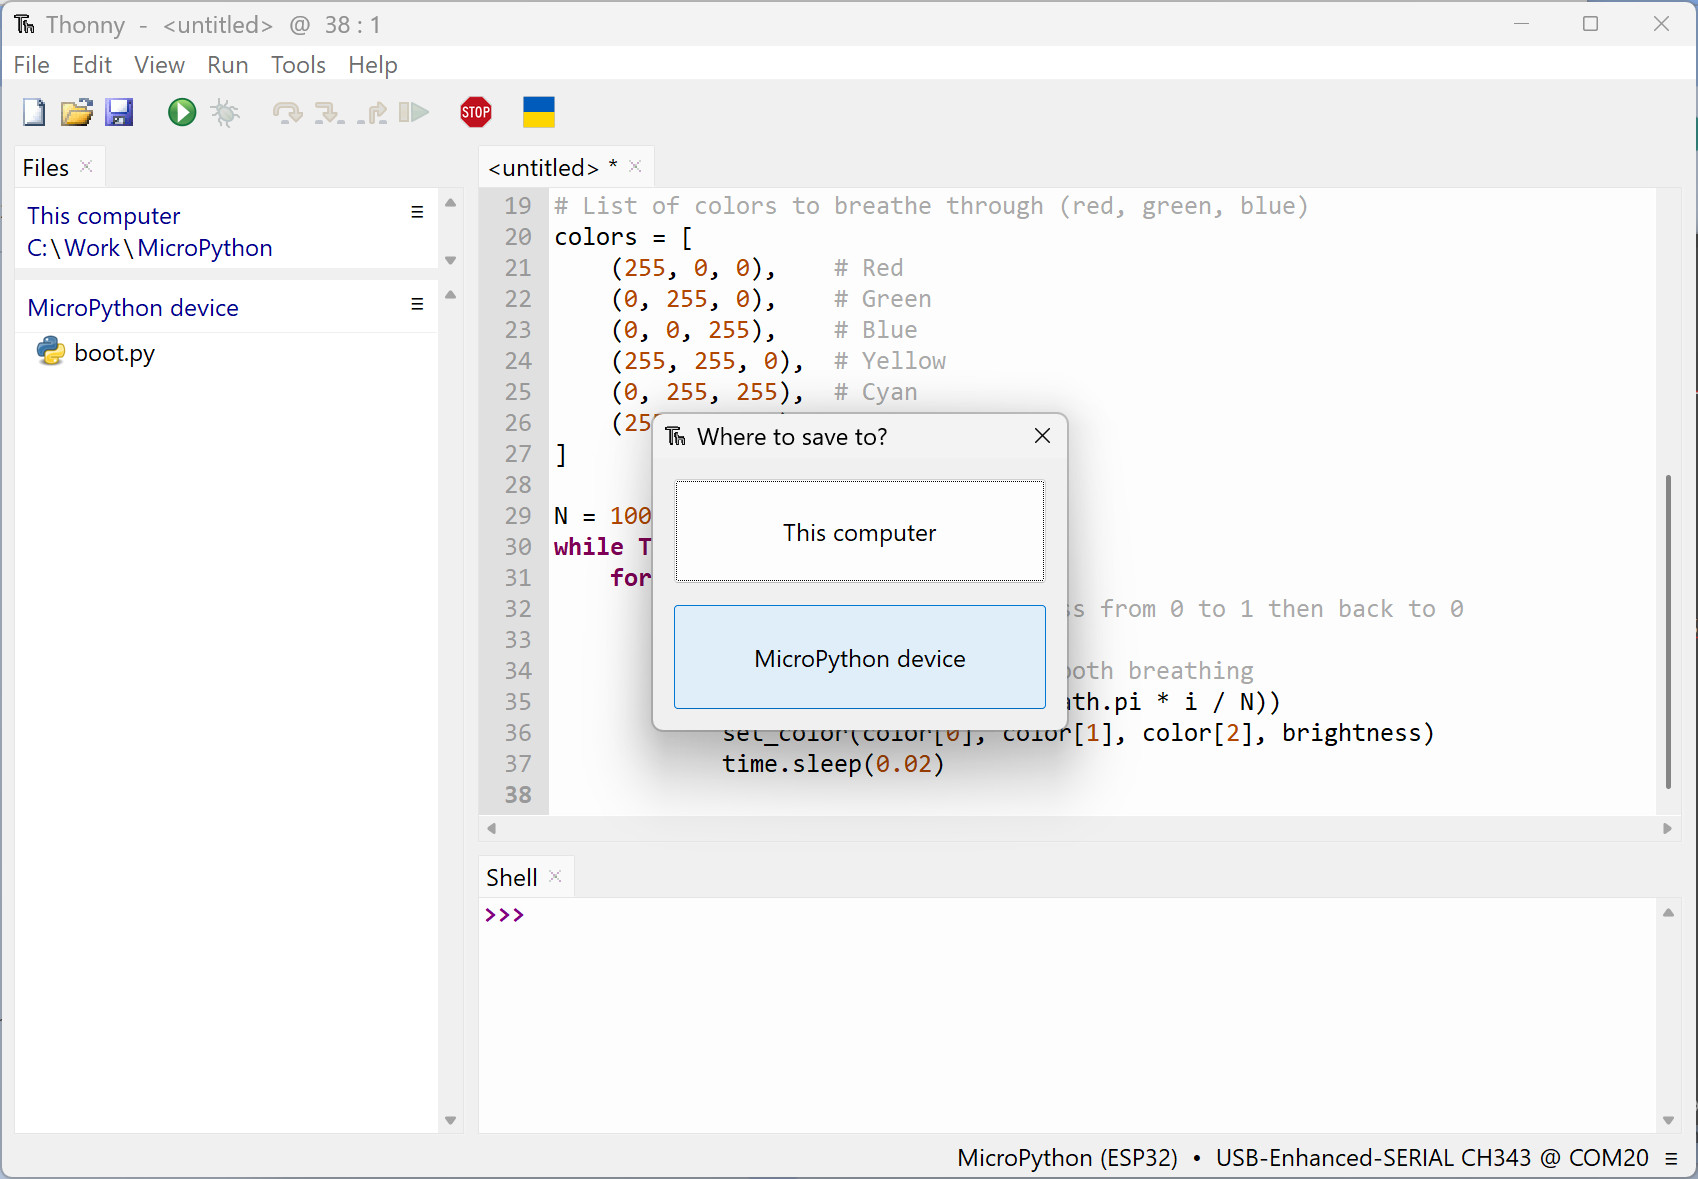Start debugging with the bug icon

tap(226, 112)
